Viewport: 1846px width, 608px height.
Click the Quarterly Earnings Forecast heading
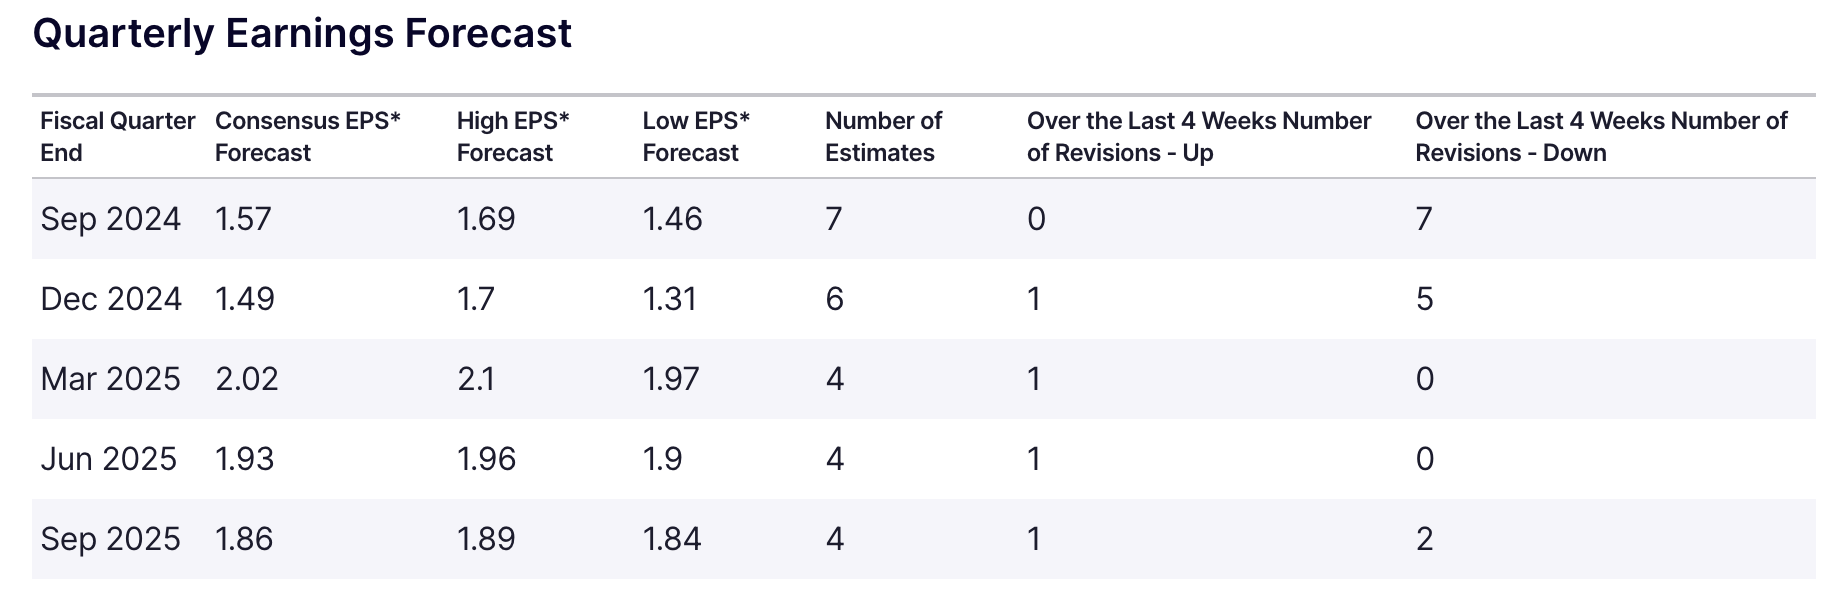pyautogui.click(x=302, y=34)
